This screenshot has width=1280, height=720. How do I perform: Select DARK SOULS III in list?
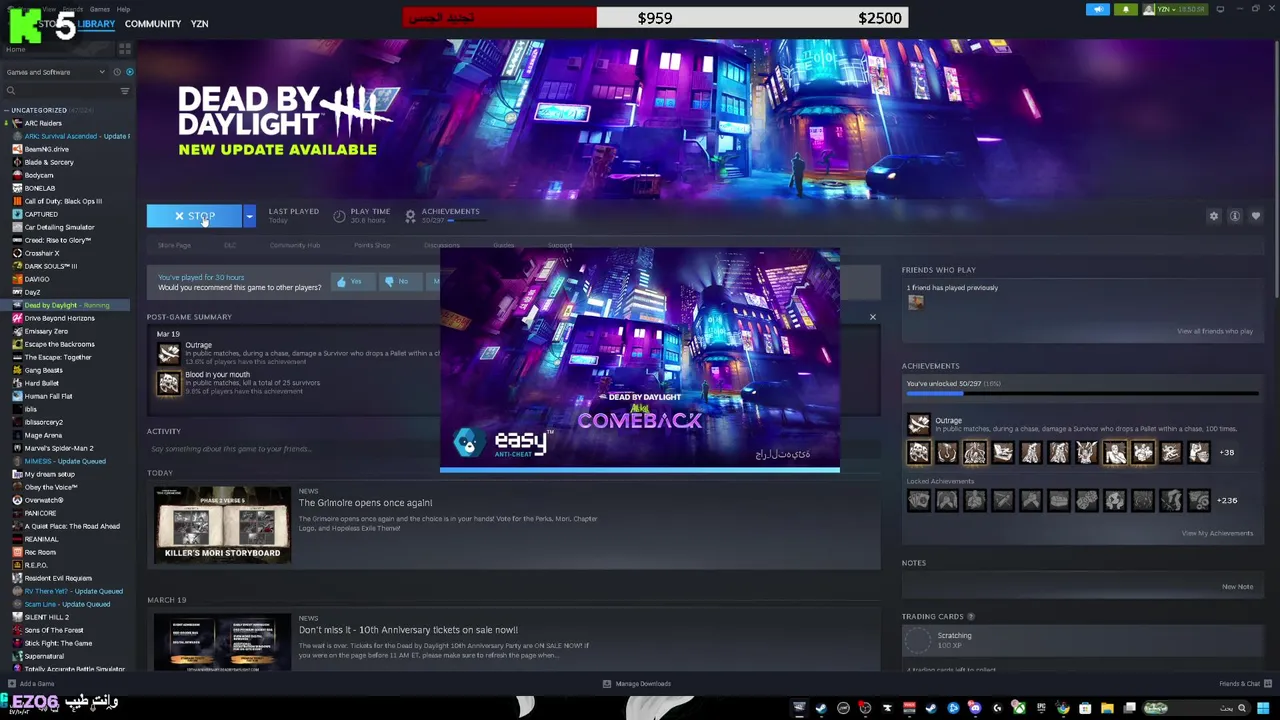tap(50, 266)
